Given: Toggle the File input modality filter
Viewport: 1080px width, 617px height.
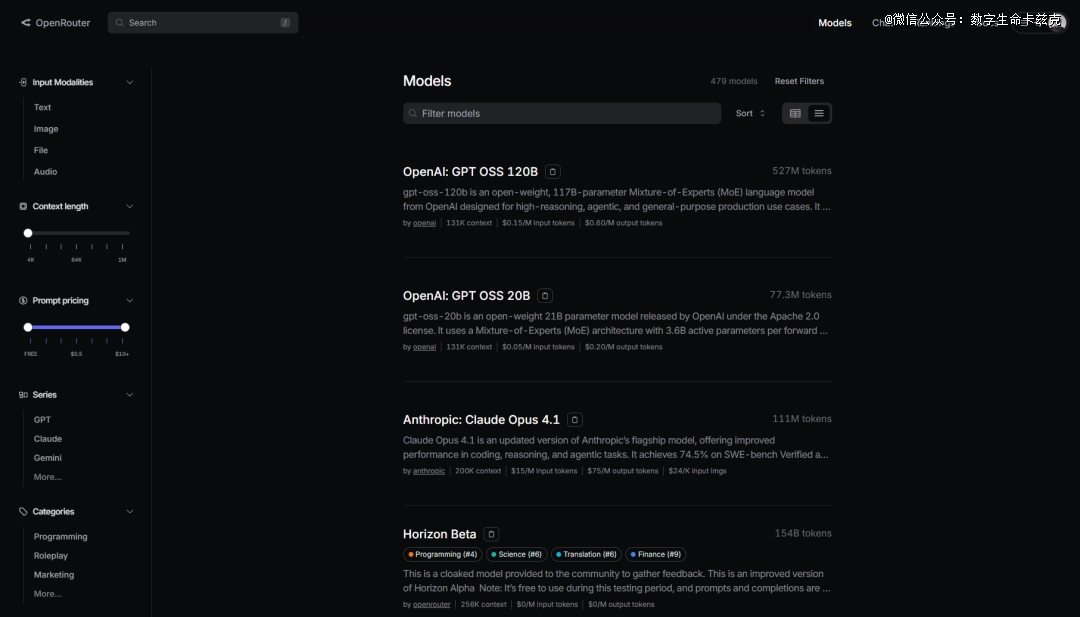Looking at the screenshot, I should pos(41,150).
